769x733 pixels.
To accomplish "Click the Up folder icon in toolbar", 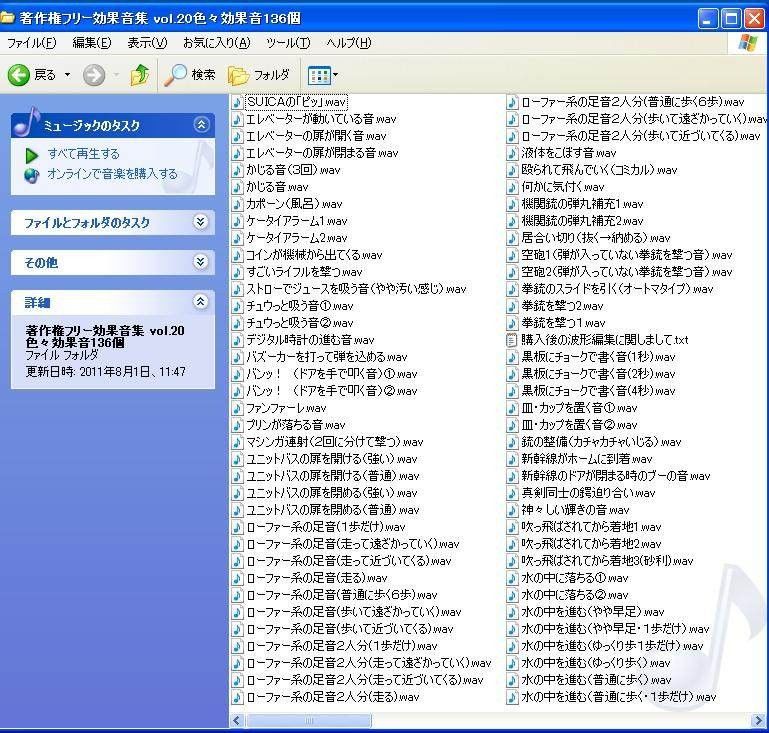I will [140, 75].
